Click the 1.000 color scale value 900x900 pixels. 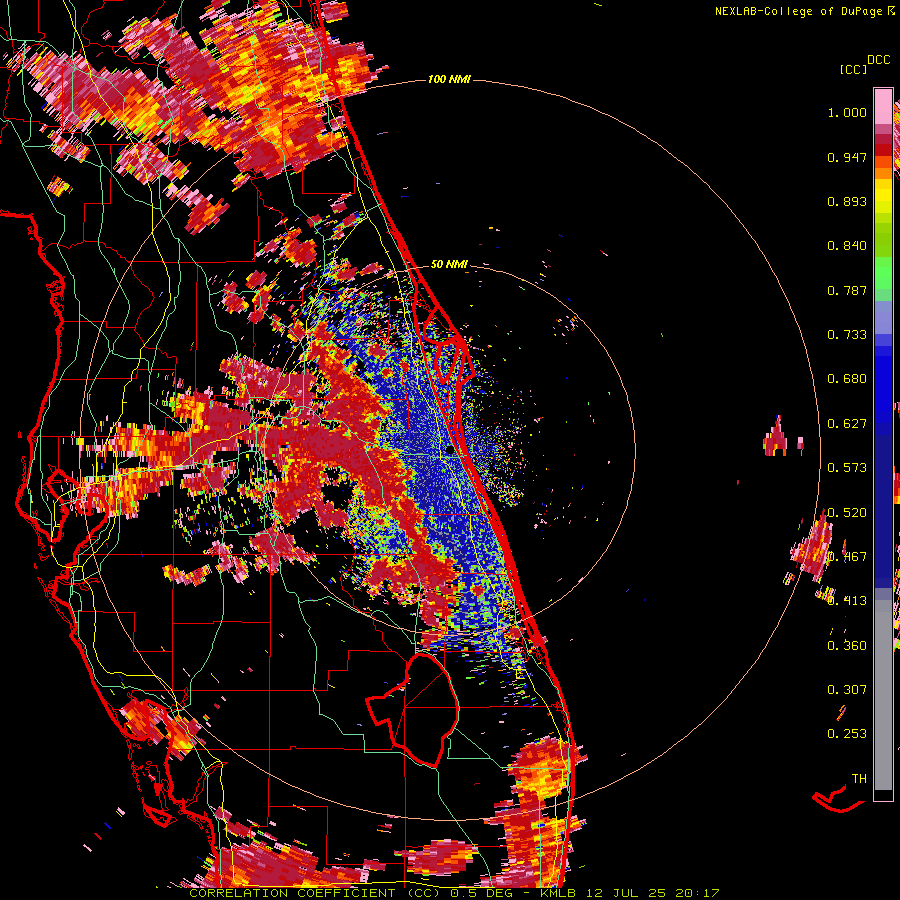[x=847, y=112]
